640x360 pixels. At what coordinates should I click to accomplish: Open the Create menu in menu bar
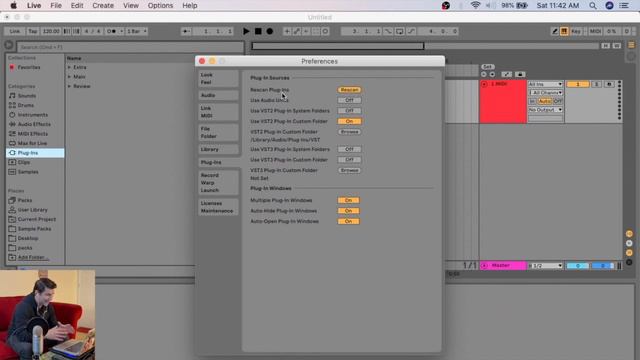[103, 6]
